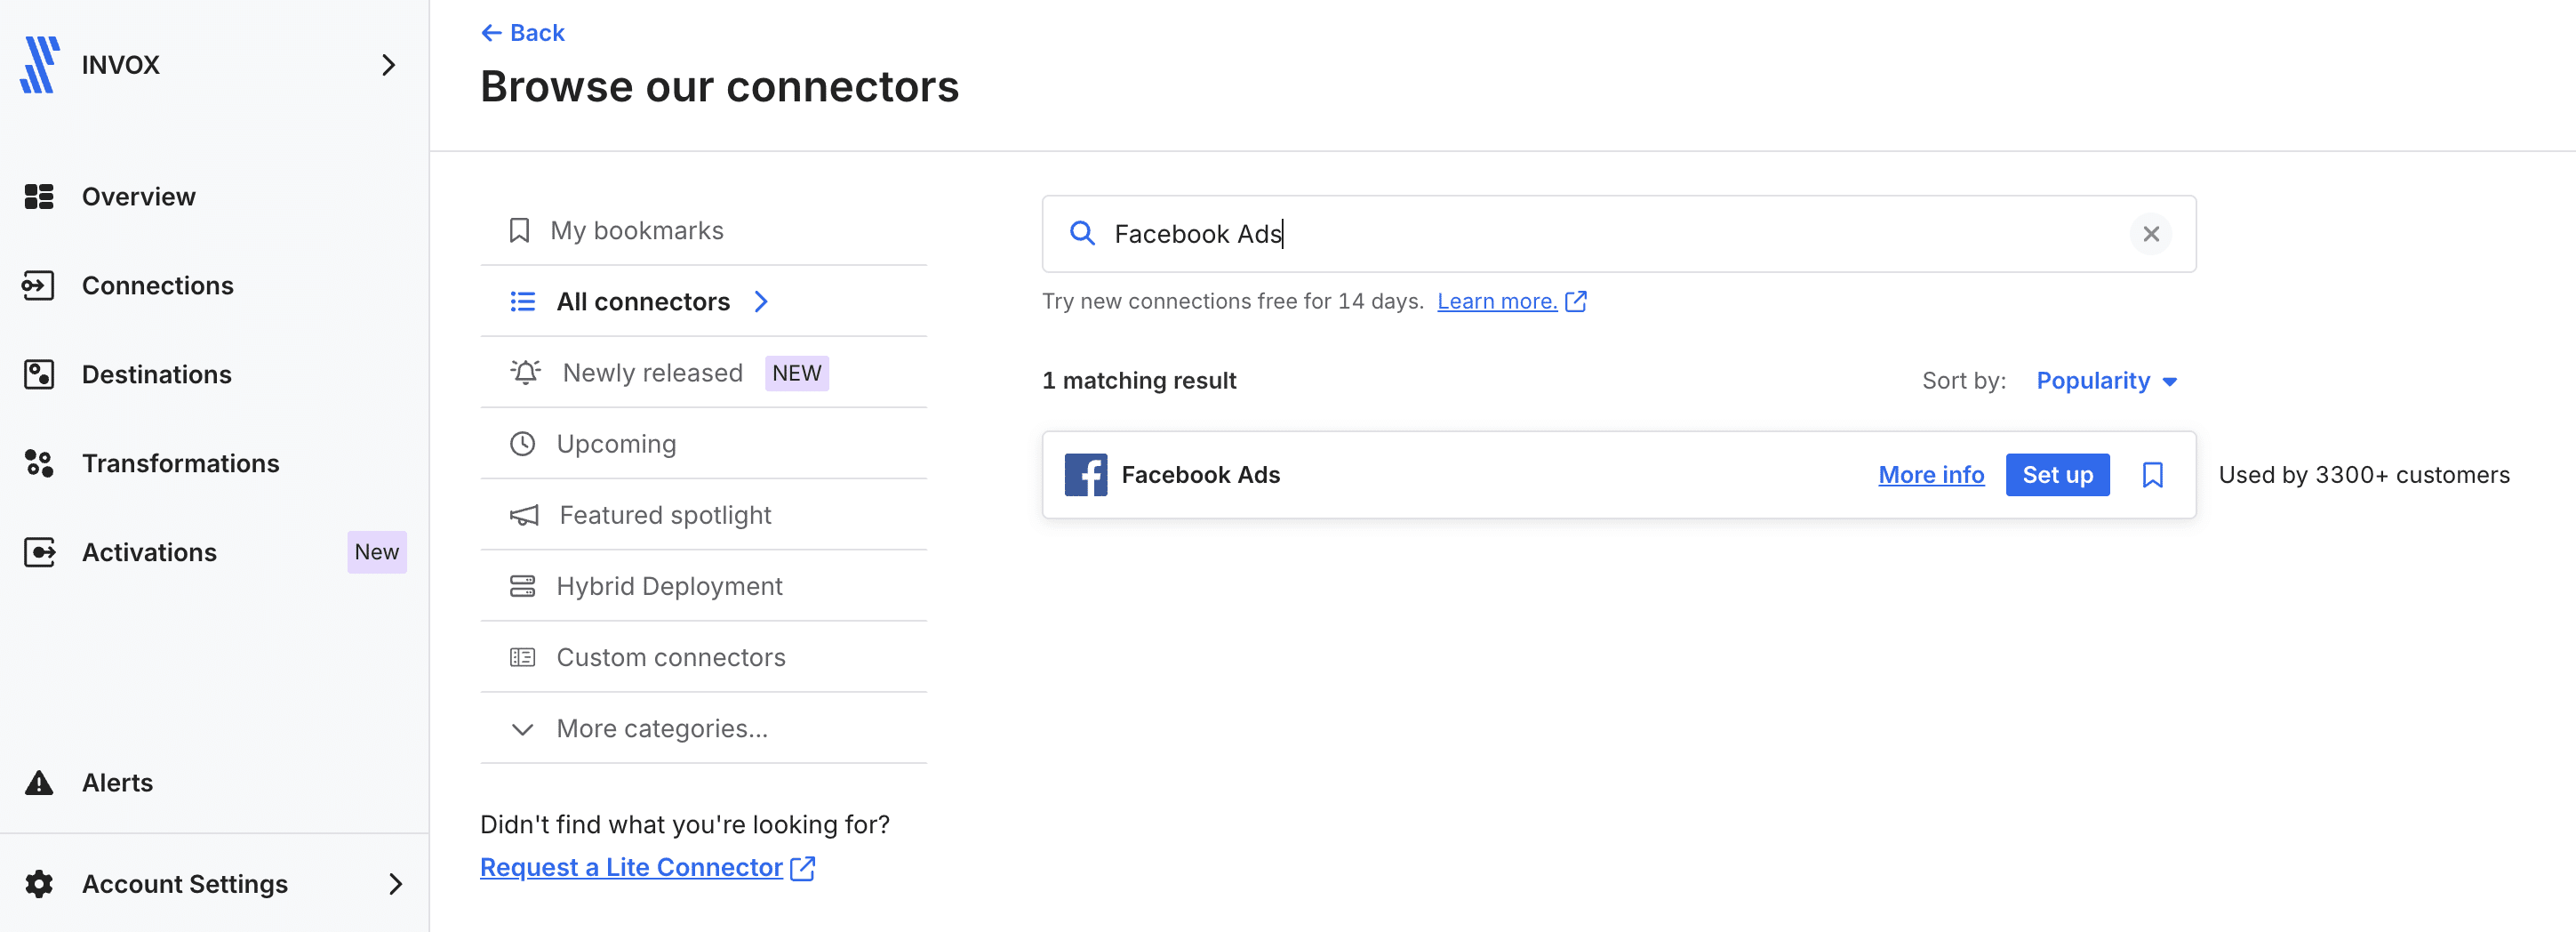Image resolution: width=2576 pixels, height=932 pixels.
Task: Click the chevron next to All connectors
Action: pyautogui.click(x=761, y=301)
